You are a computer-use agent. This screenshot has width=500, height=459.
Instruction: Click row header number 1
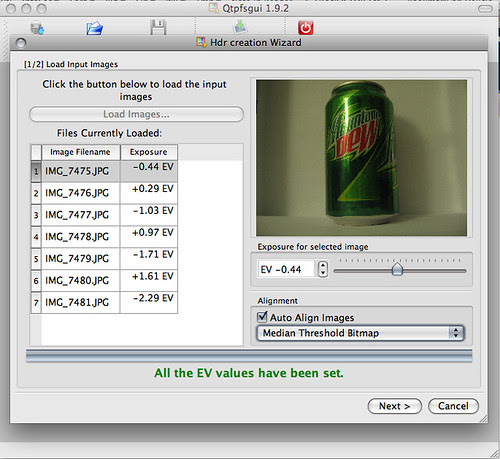coord(36,171)
